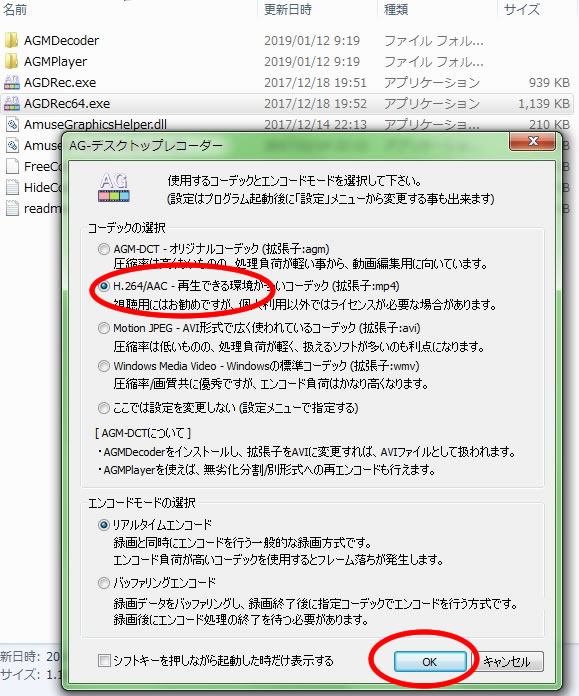Select the file name AmuseGraphicsHelper.dll
This screenshot has width=579, height=696.
point(95,125)
